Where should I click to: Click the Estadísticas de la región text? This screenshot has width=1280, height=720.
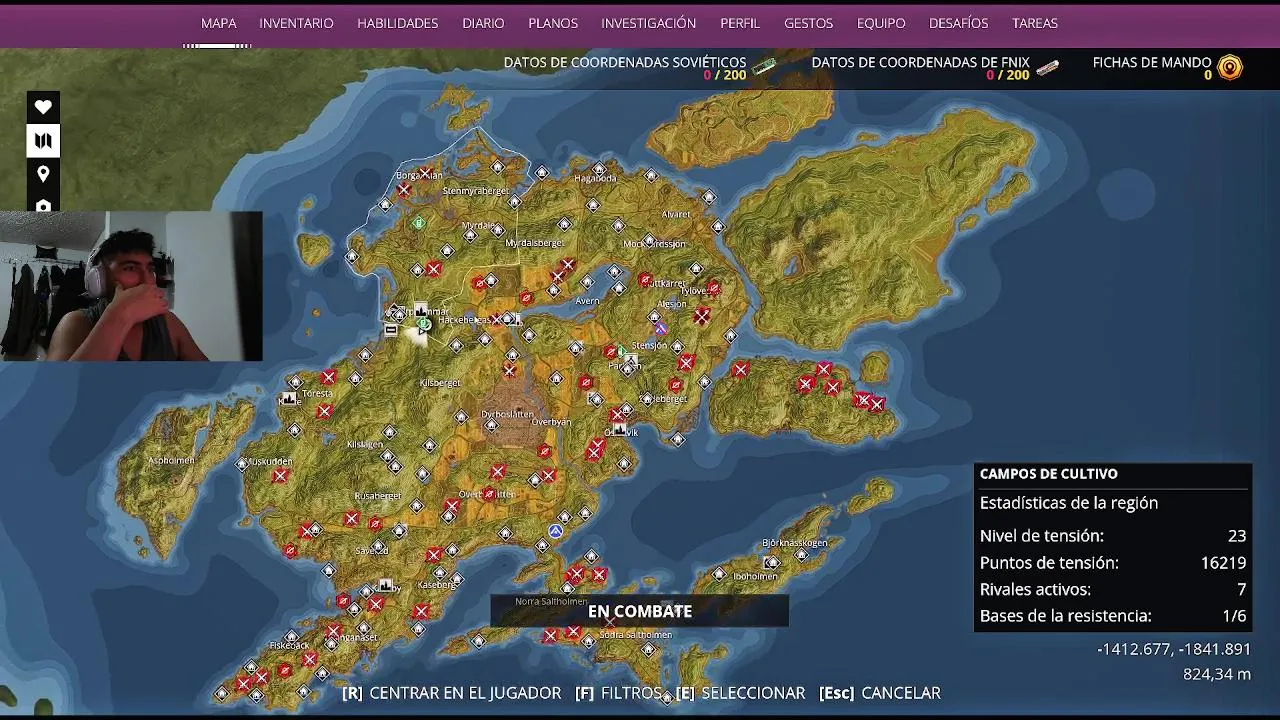pos(1069,503)
